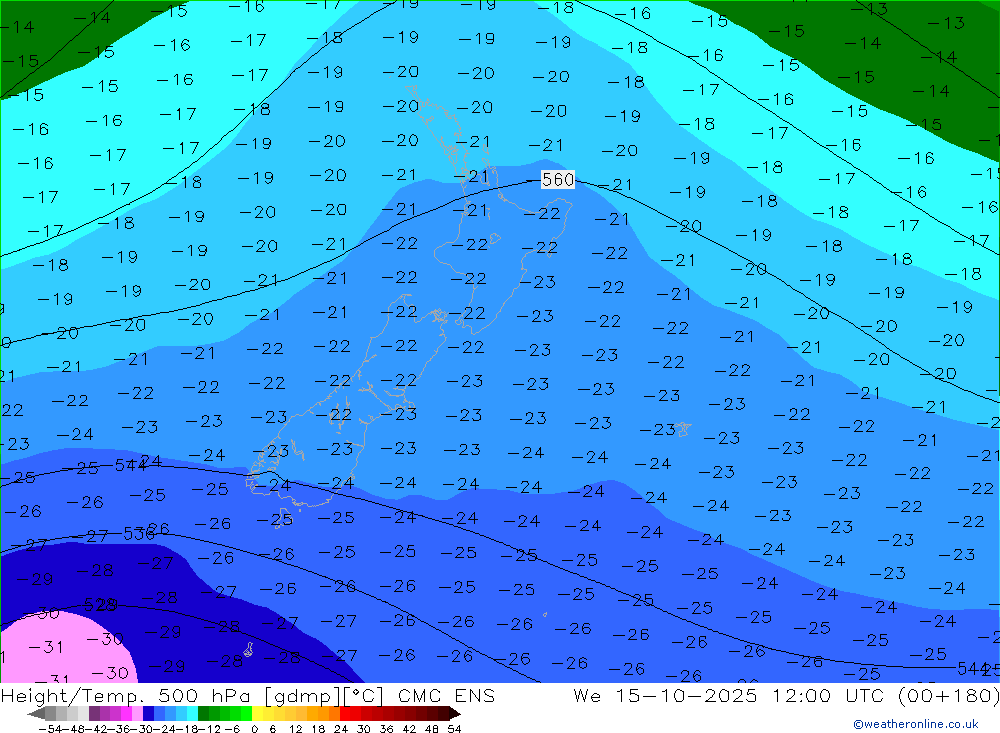Click the dark purple legend swatch
1000x733 pixels.
click(x=94, y=713)
